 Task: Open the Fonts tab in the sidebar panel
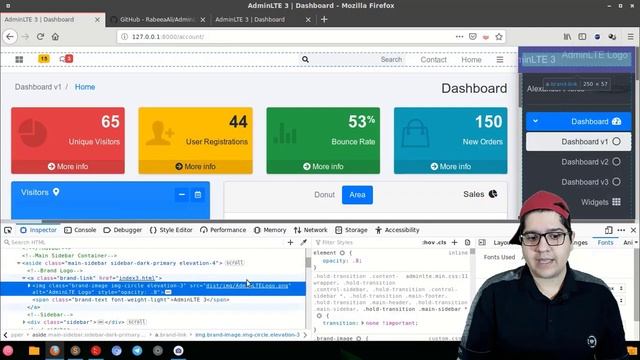605,242
